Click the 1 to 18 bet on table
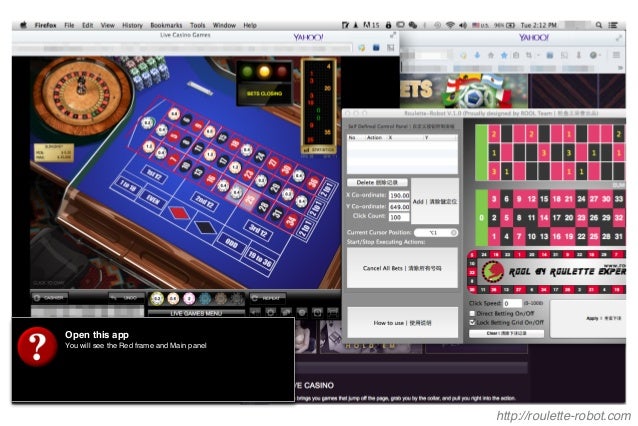638x426 pixels. tap(127, 186)
